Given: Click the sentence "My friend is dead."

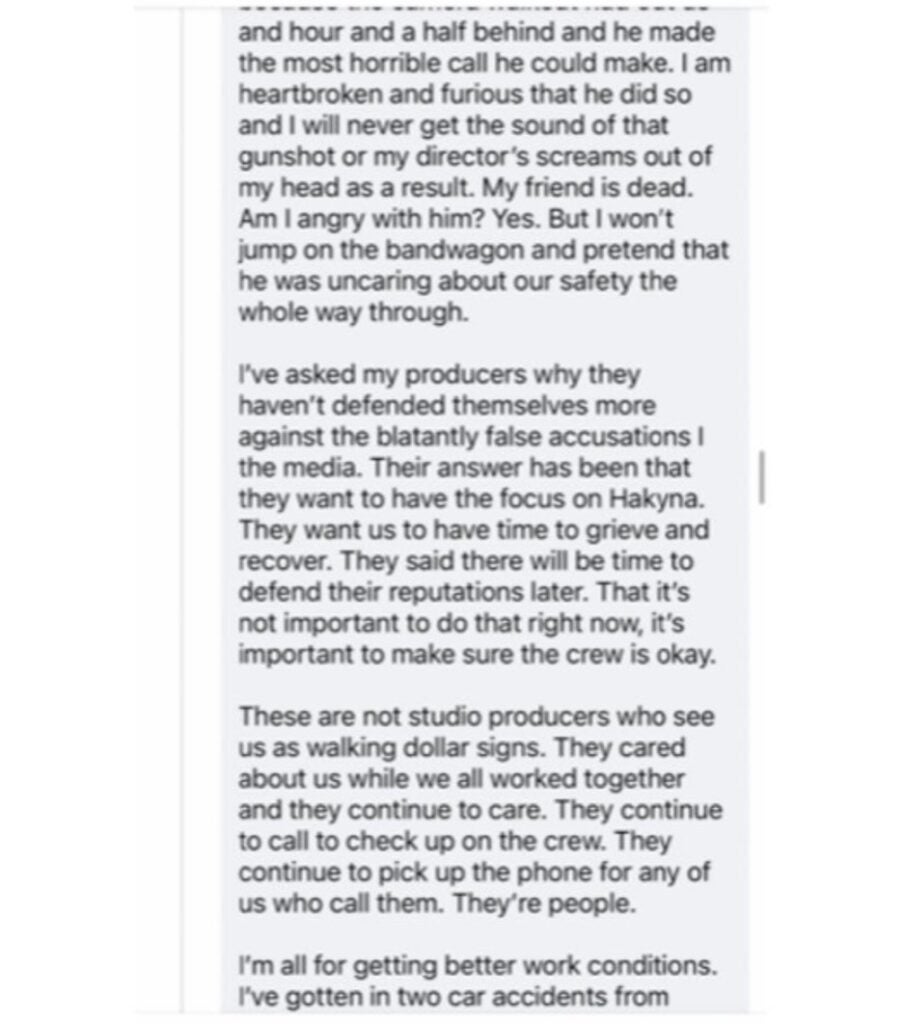Looking at the screenshot, I should [587, 188].
